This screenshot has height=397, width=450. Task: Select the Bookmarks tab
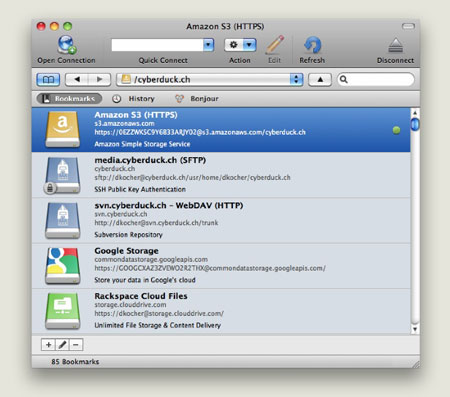coord(69,99)
